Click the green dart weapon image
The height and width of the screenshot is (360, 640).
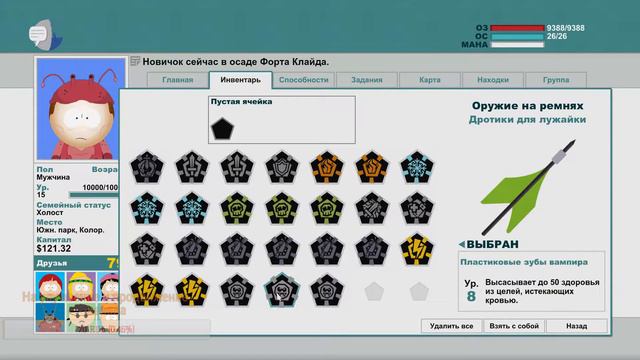click(x=529, y=188)
